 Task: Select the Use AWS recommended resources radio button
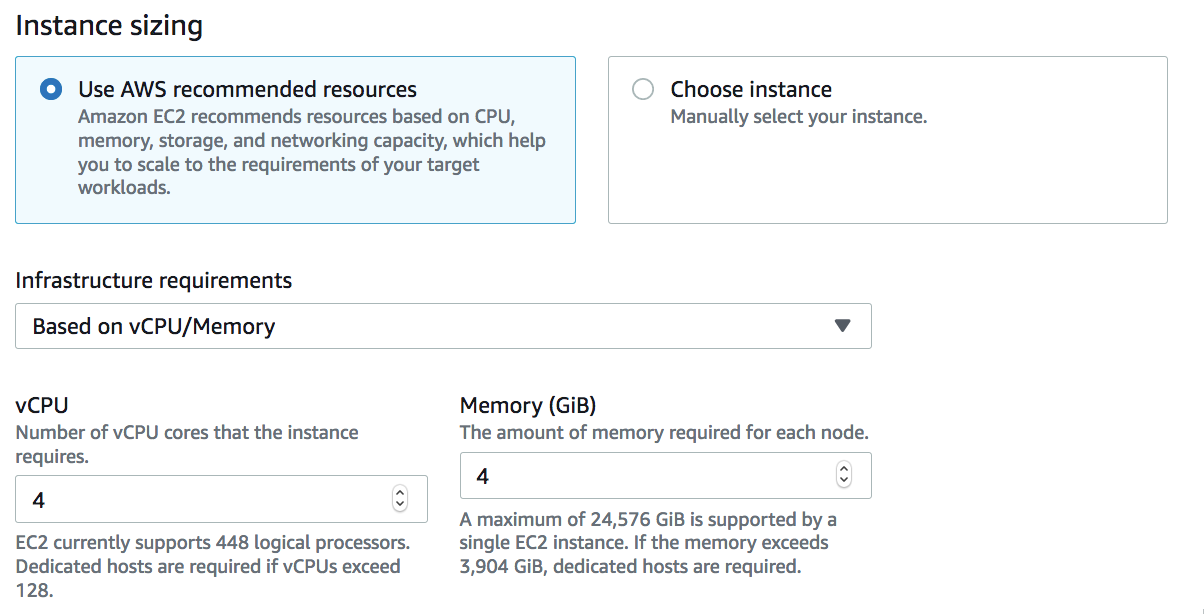coord(50,89)
